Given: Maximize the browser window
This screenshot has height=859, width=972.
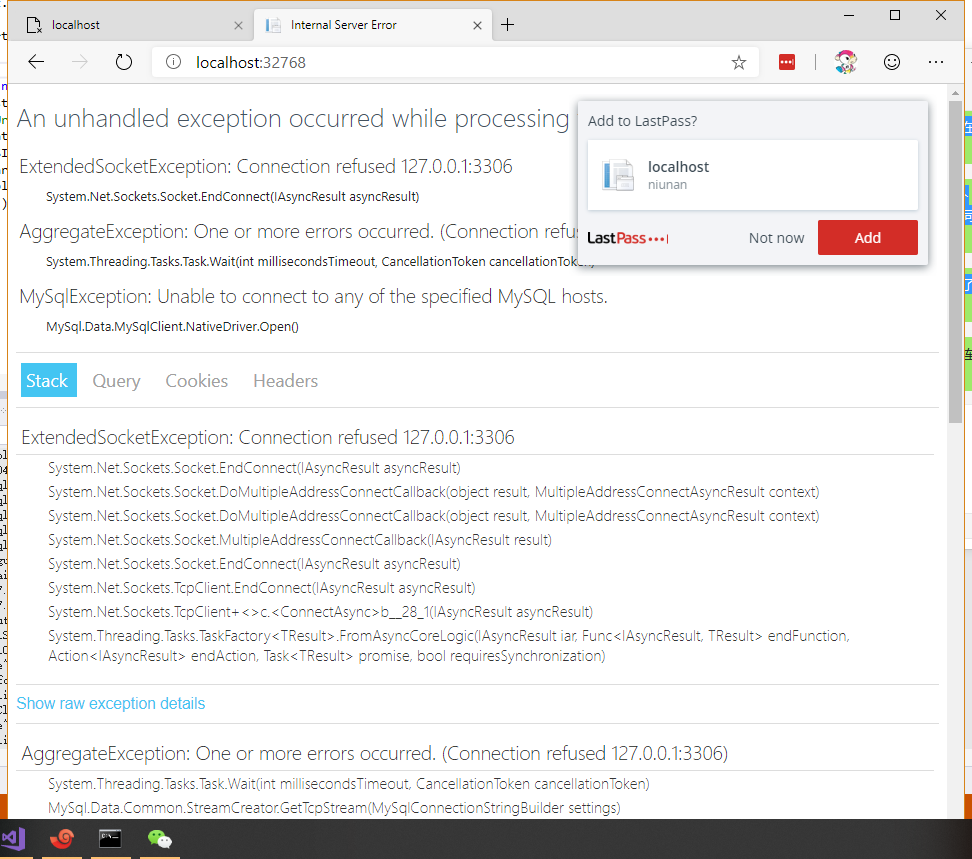Looking at the screenshot, I should click(x=895, y=15).
